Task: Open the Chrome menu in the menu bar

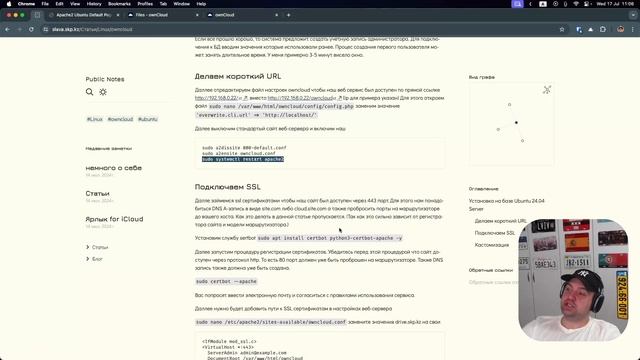Action: coord(26,4)
